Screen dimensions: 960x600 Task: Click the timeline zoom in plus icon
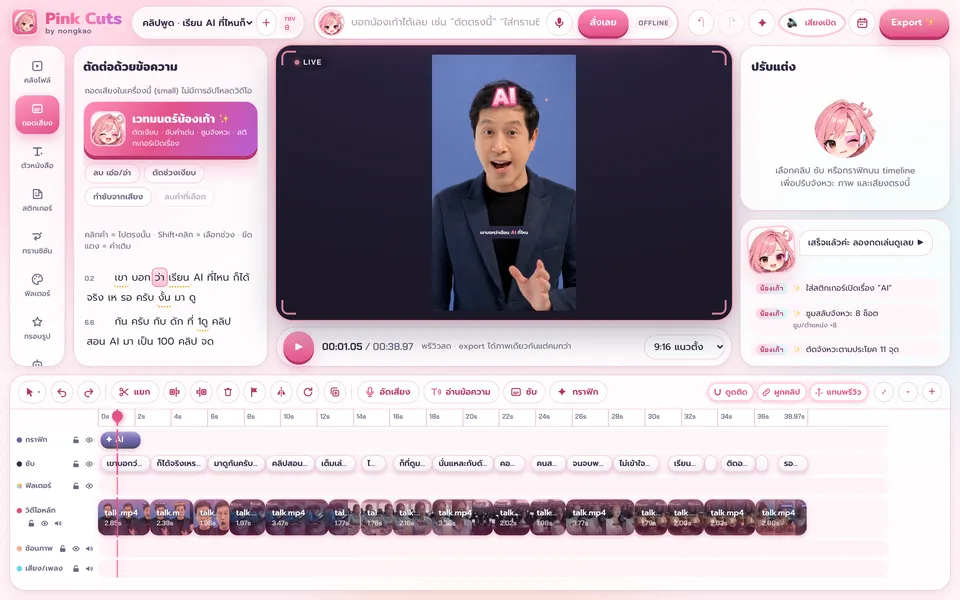point(932,392)
